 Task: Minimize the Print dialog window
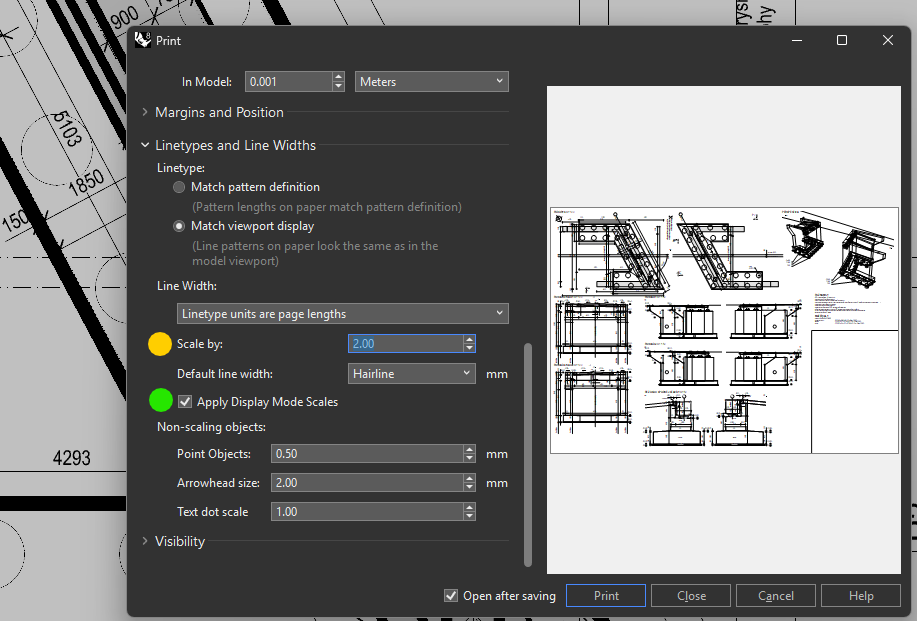click(796, 41)
